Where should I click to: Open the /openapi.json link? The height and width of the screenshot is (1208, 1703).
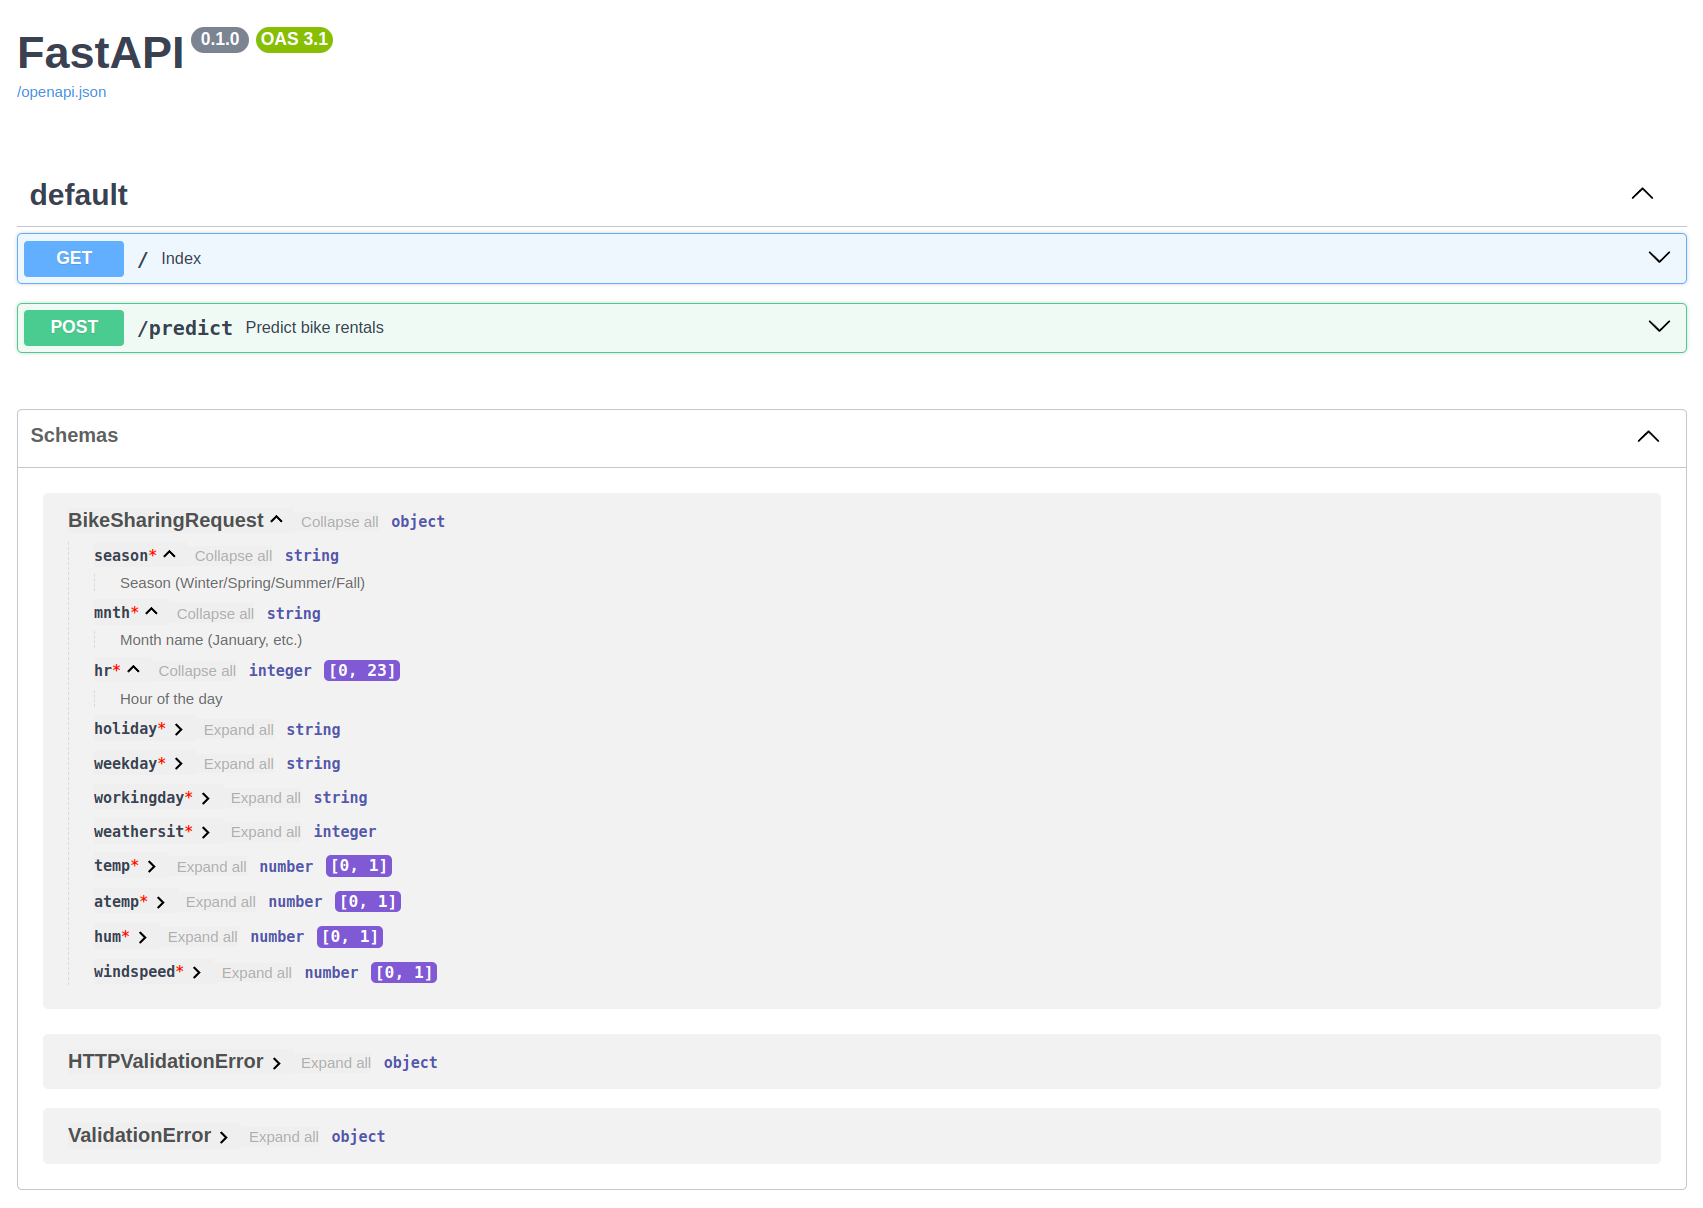pos(62,92)
